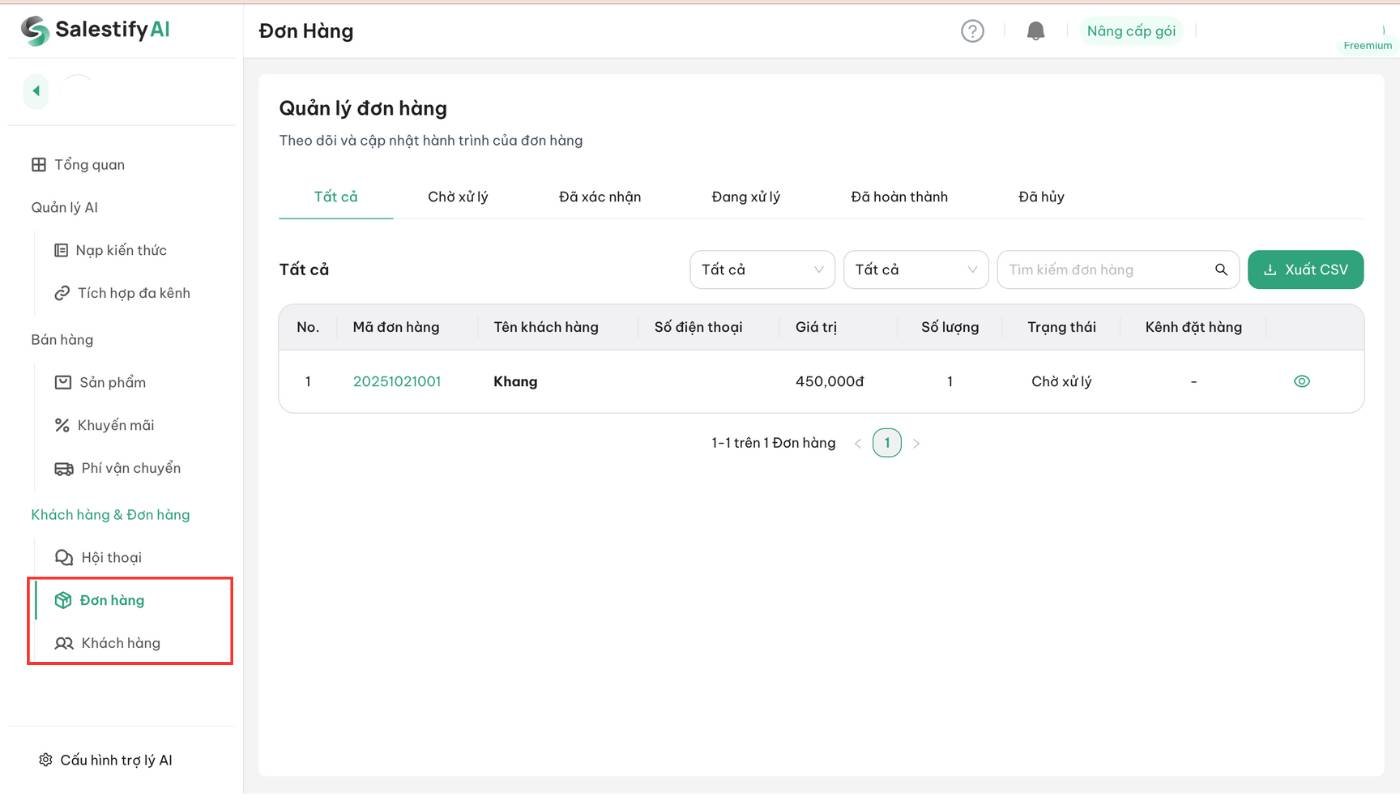Image resolution: width=1400 pixels, height=800 pixels.
Task: Click the Xuất CSV export button
Action: pyautogui.click(x=1305, y=270)
